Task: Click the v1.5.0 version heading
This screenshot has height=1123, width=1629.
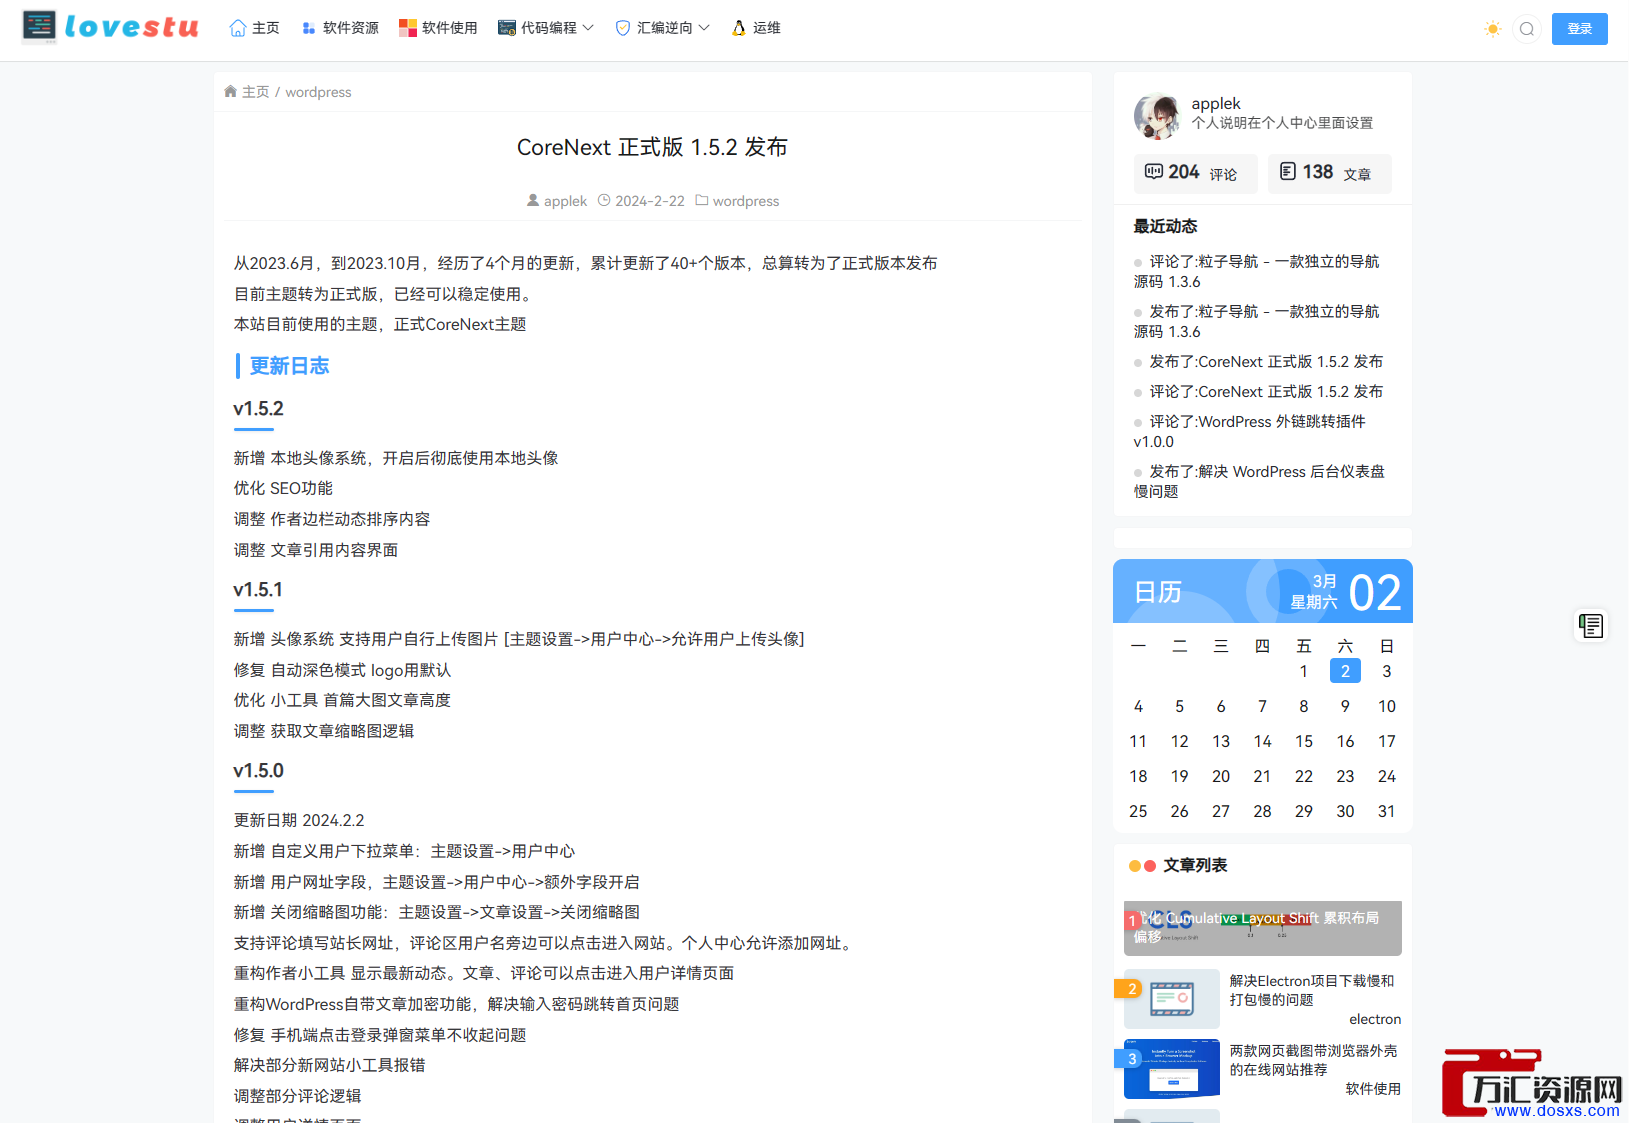Action: point(258,771)
